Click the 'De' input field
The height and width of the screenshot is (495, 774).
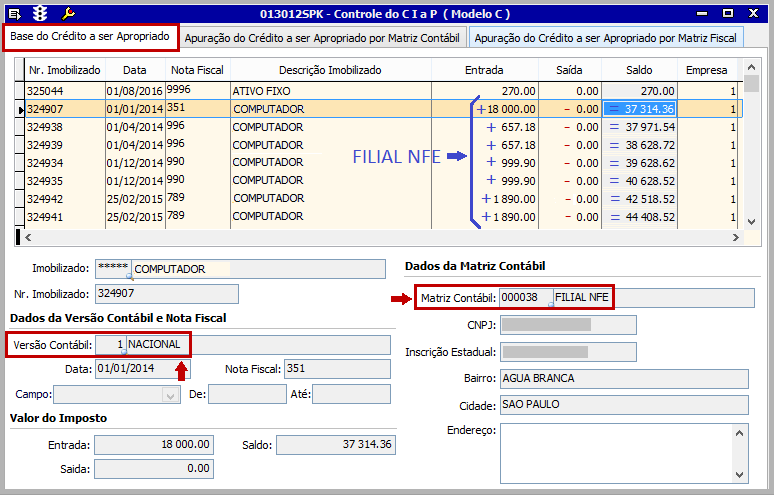(247, 394)
